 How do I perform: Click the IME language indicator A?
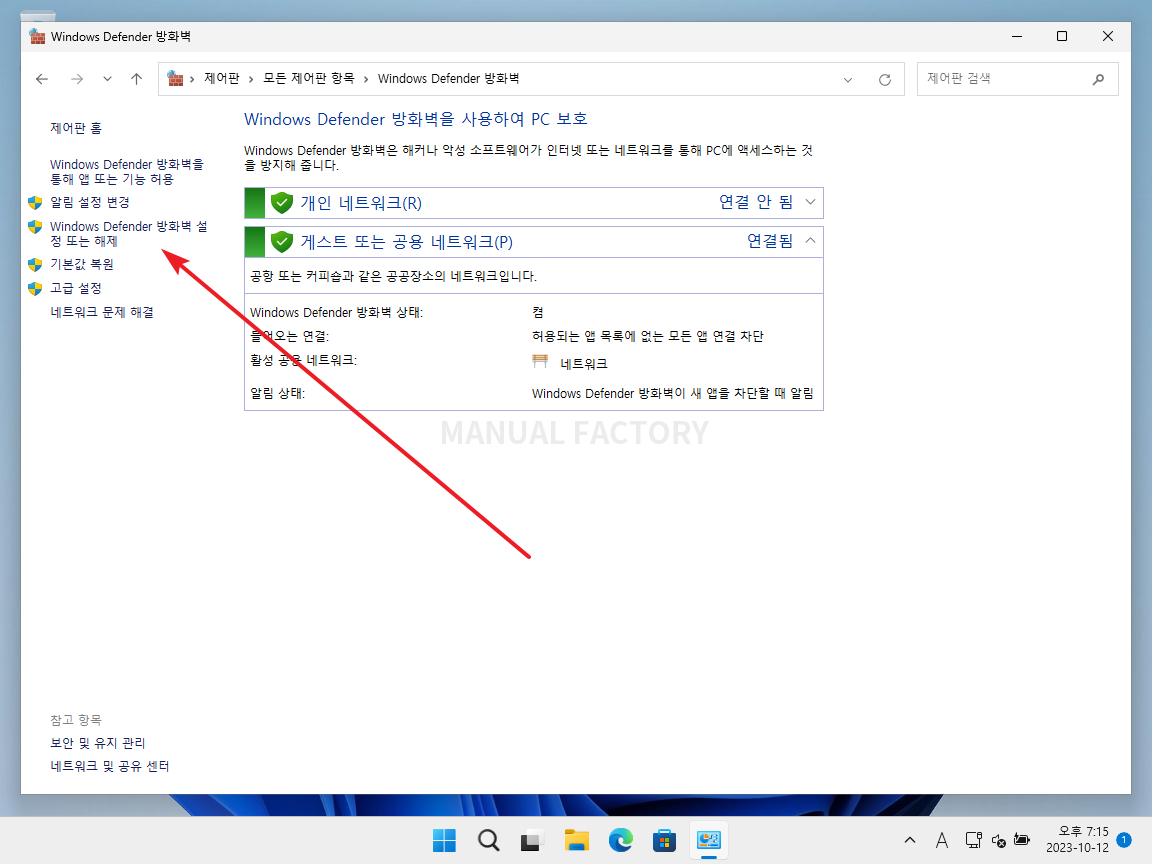coord(942,840)
